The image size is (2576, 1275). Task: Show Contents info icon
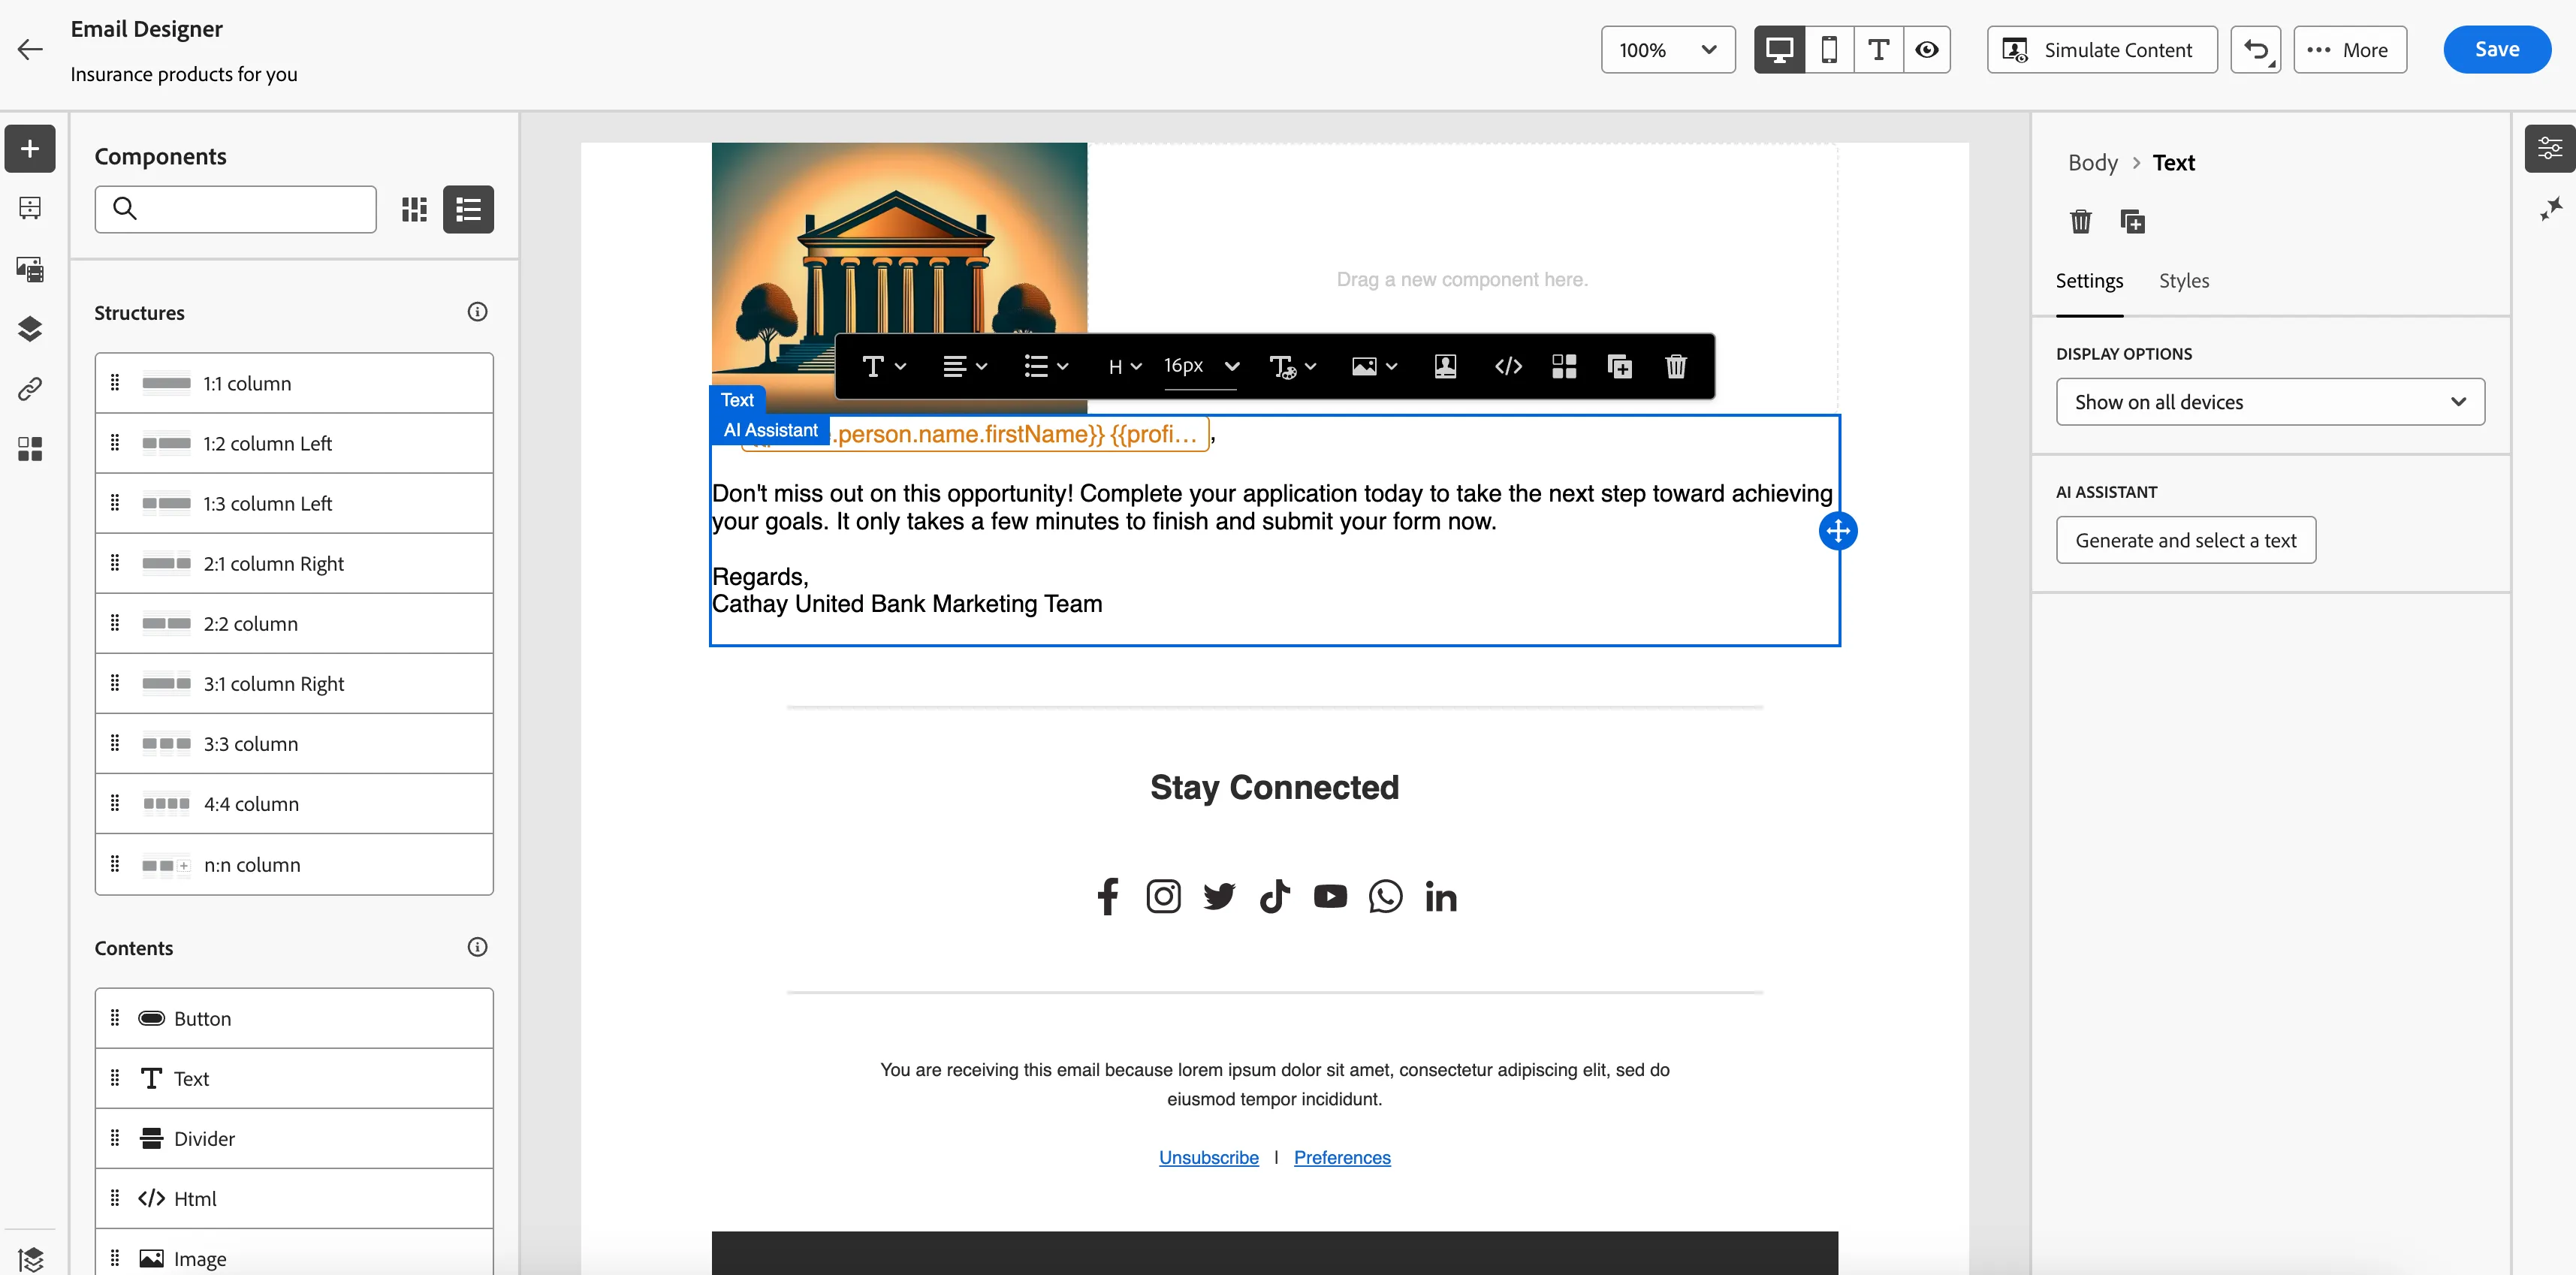pos(477,947)
